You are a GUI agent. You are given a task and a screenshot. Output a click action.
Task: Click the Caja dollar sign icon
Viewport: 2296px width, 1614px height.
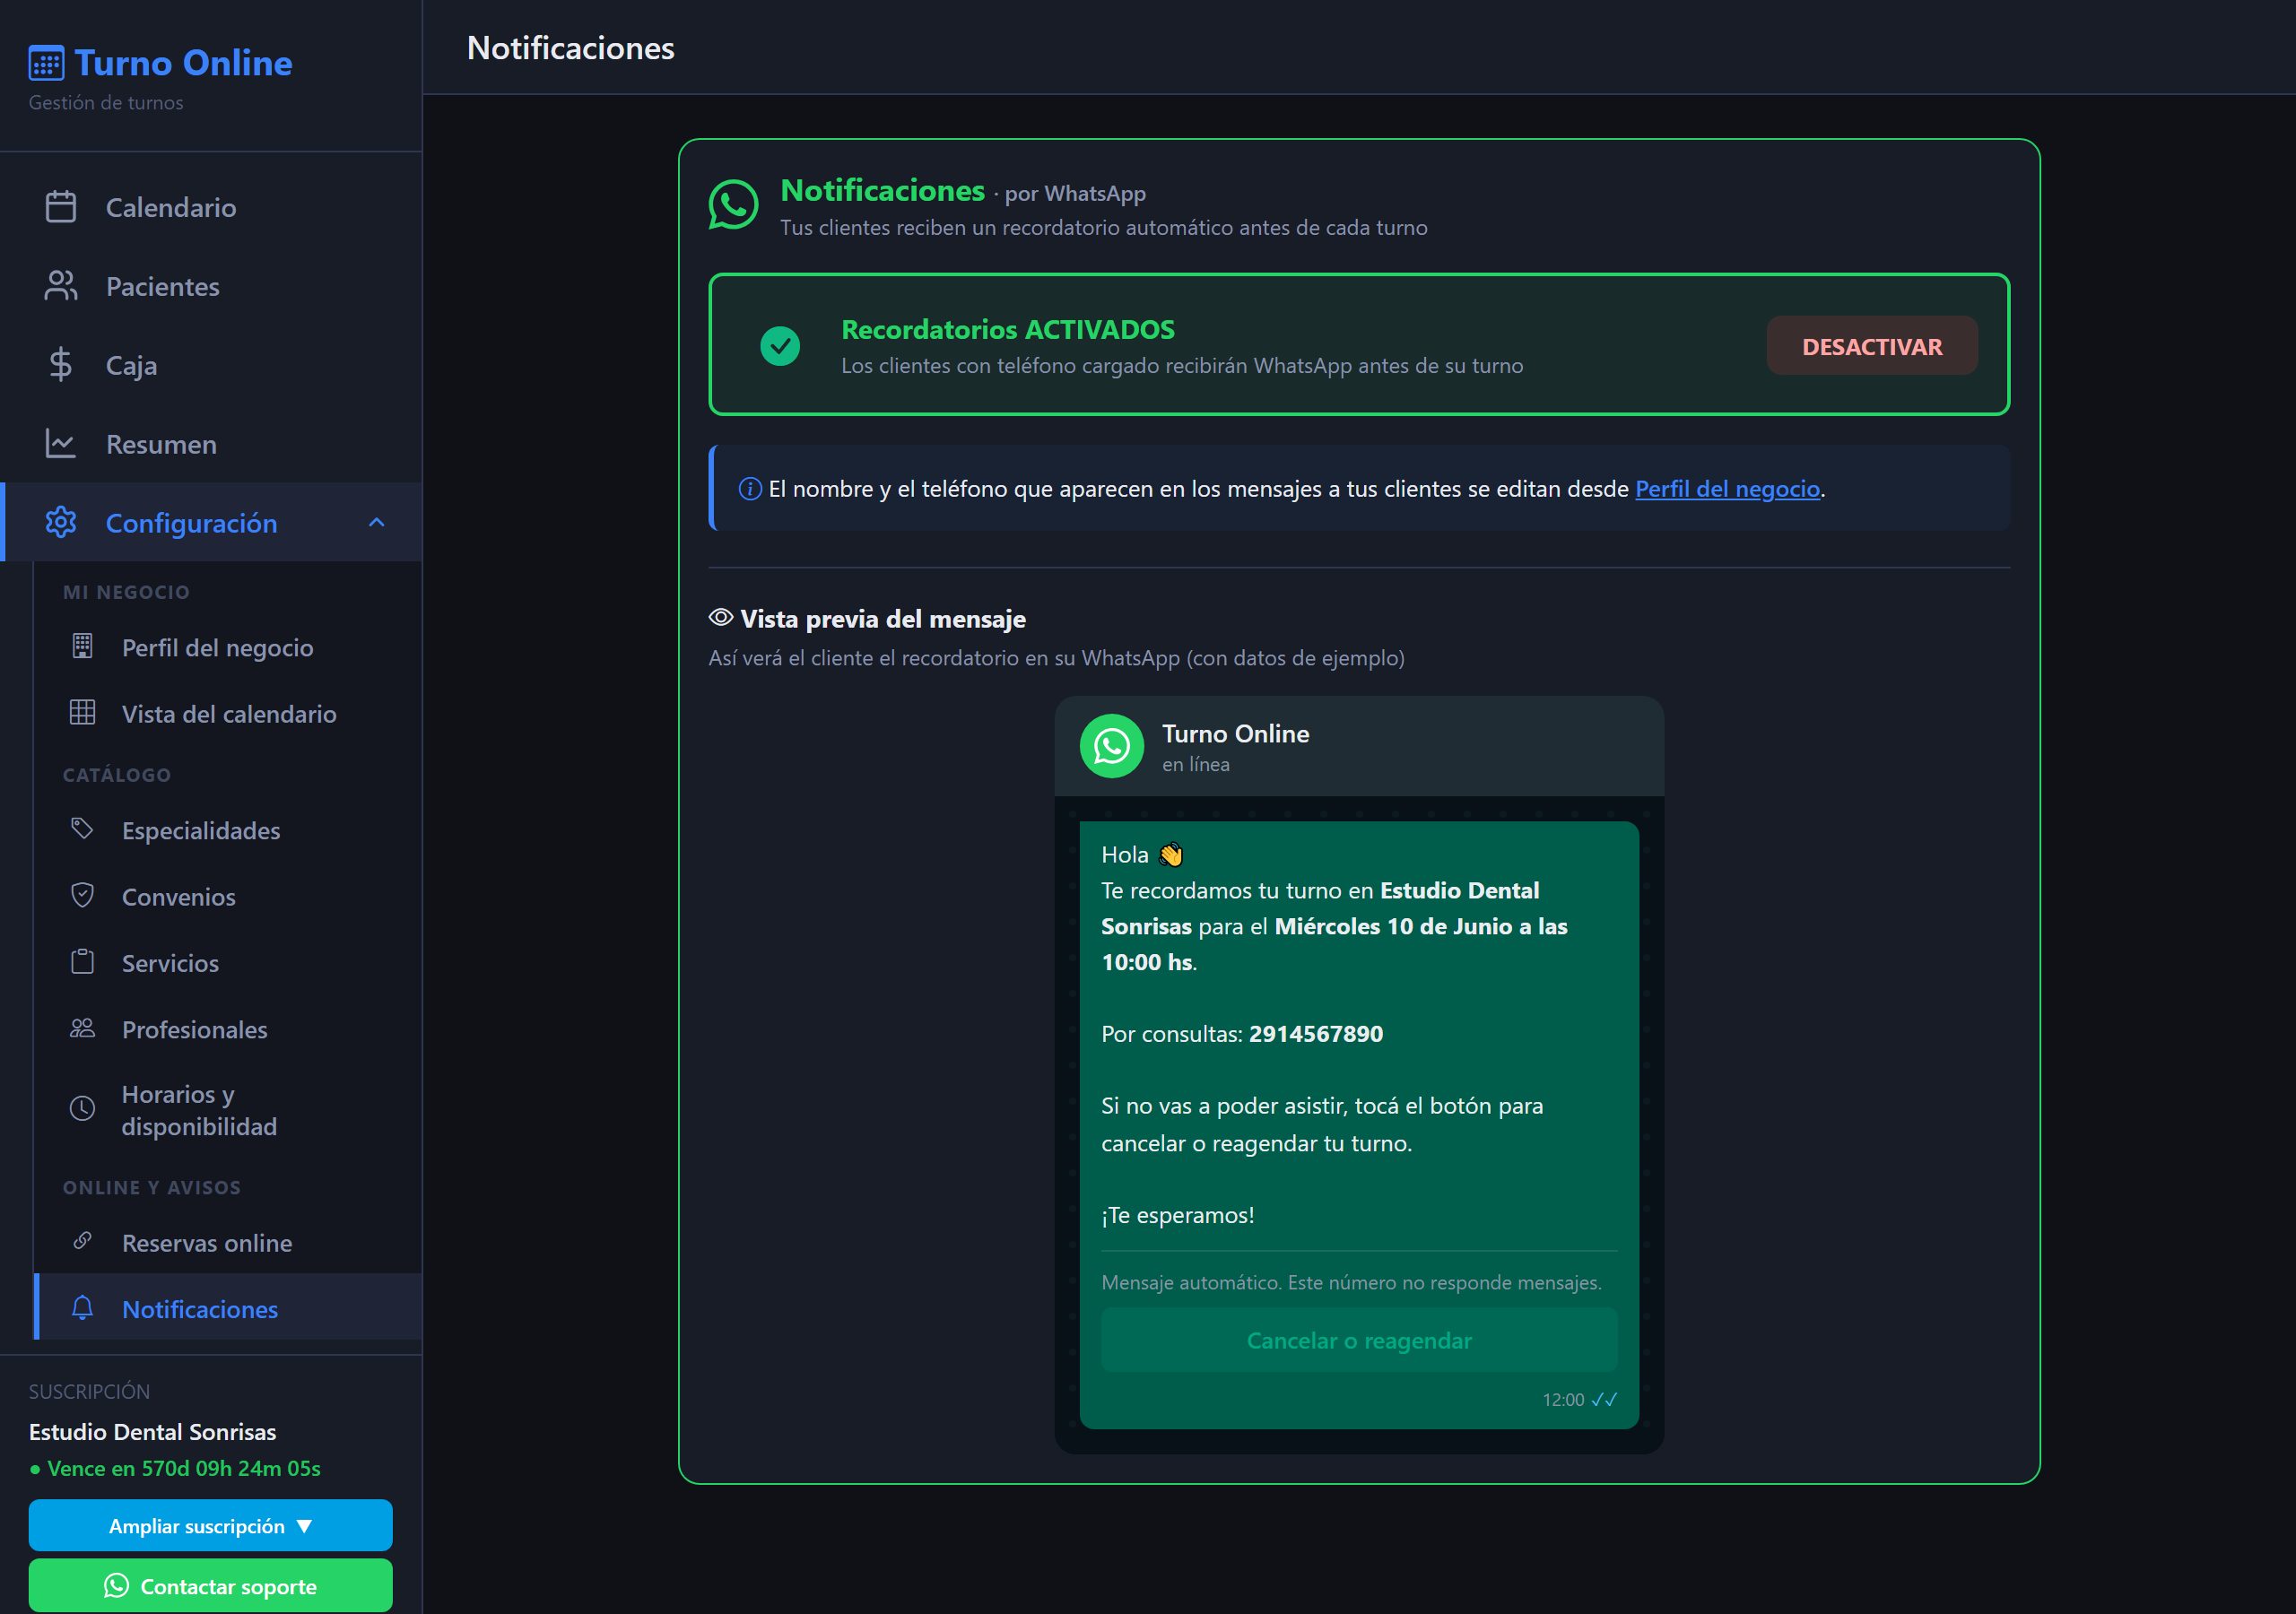click(x=61, y=365)
